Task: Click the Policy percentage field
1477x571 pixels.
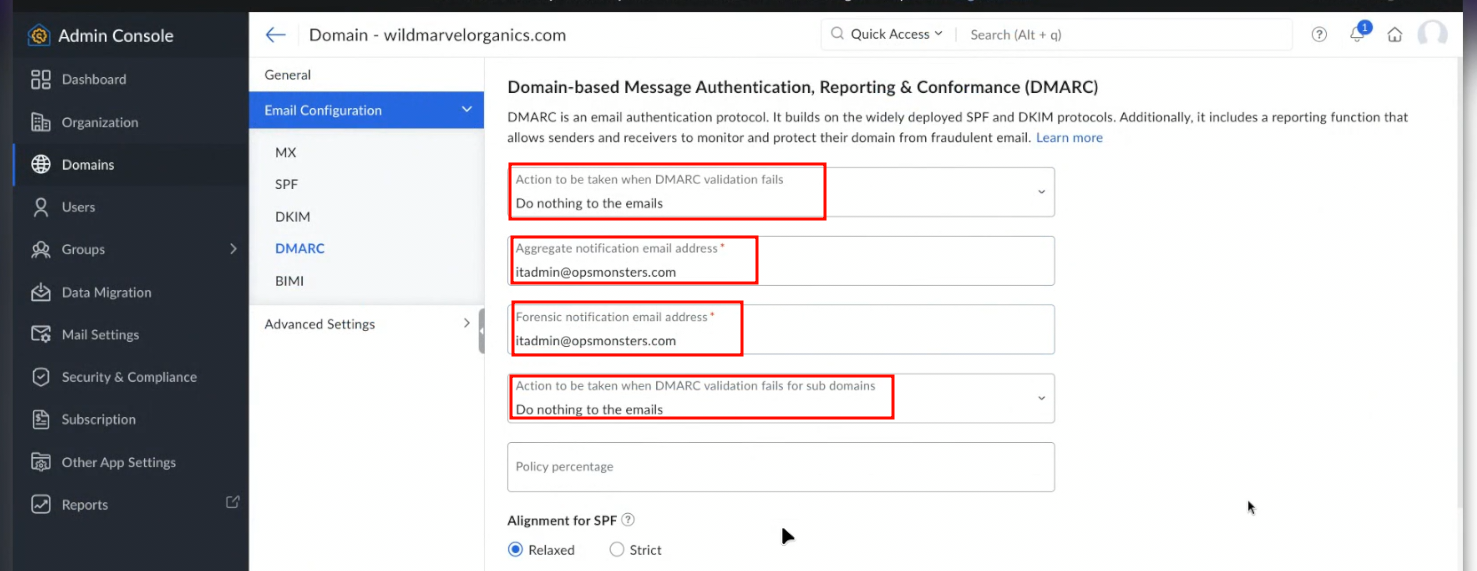Action: (780, 467)
